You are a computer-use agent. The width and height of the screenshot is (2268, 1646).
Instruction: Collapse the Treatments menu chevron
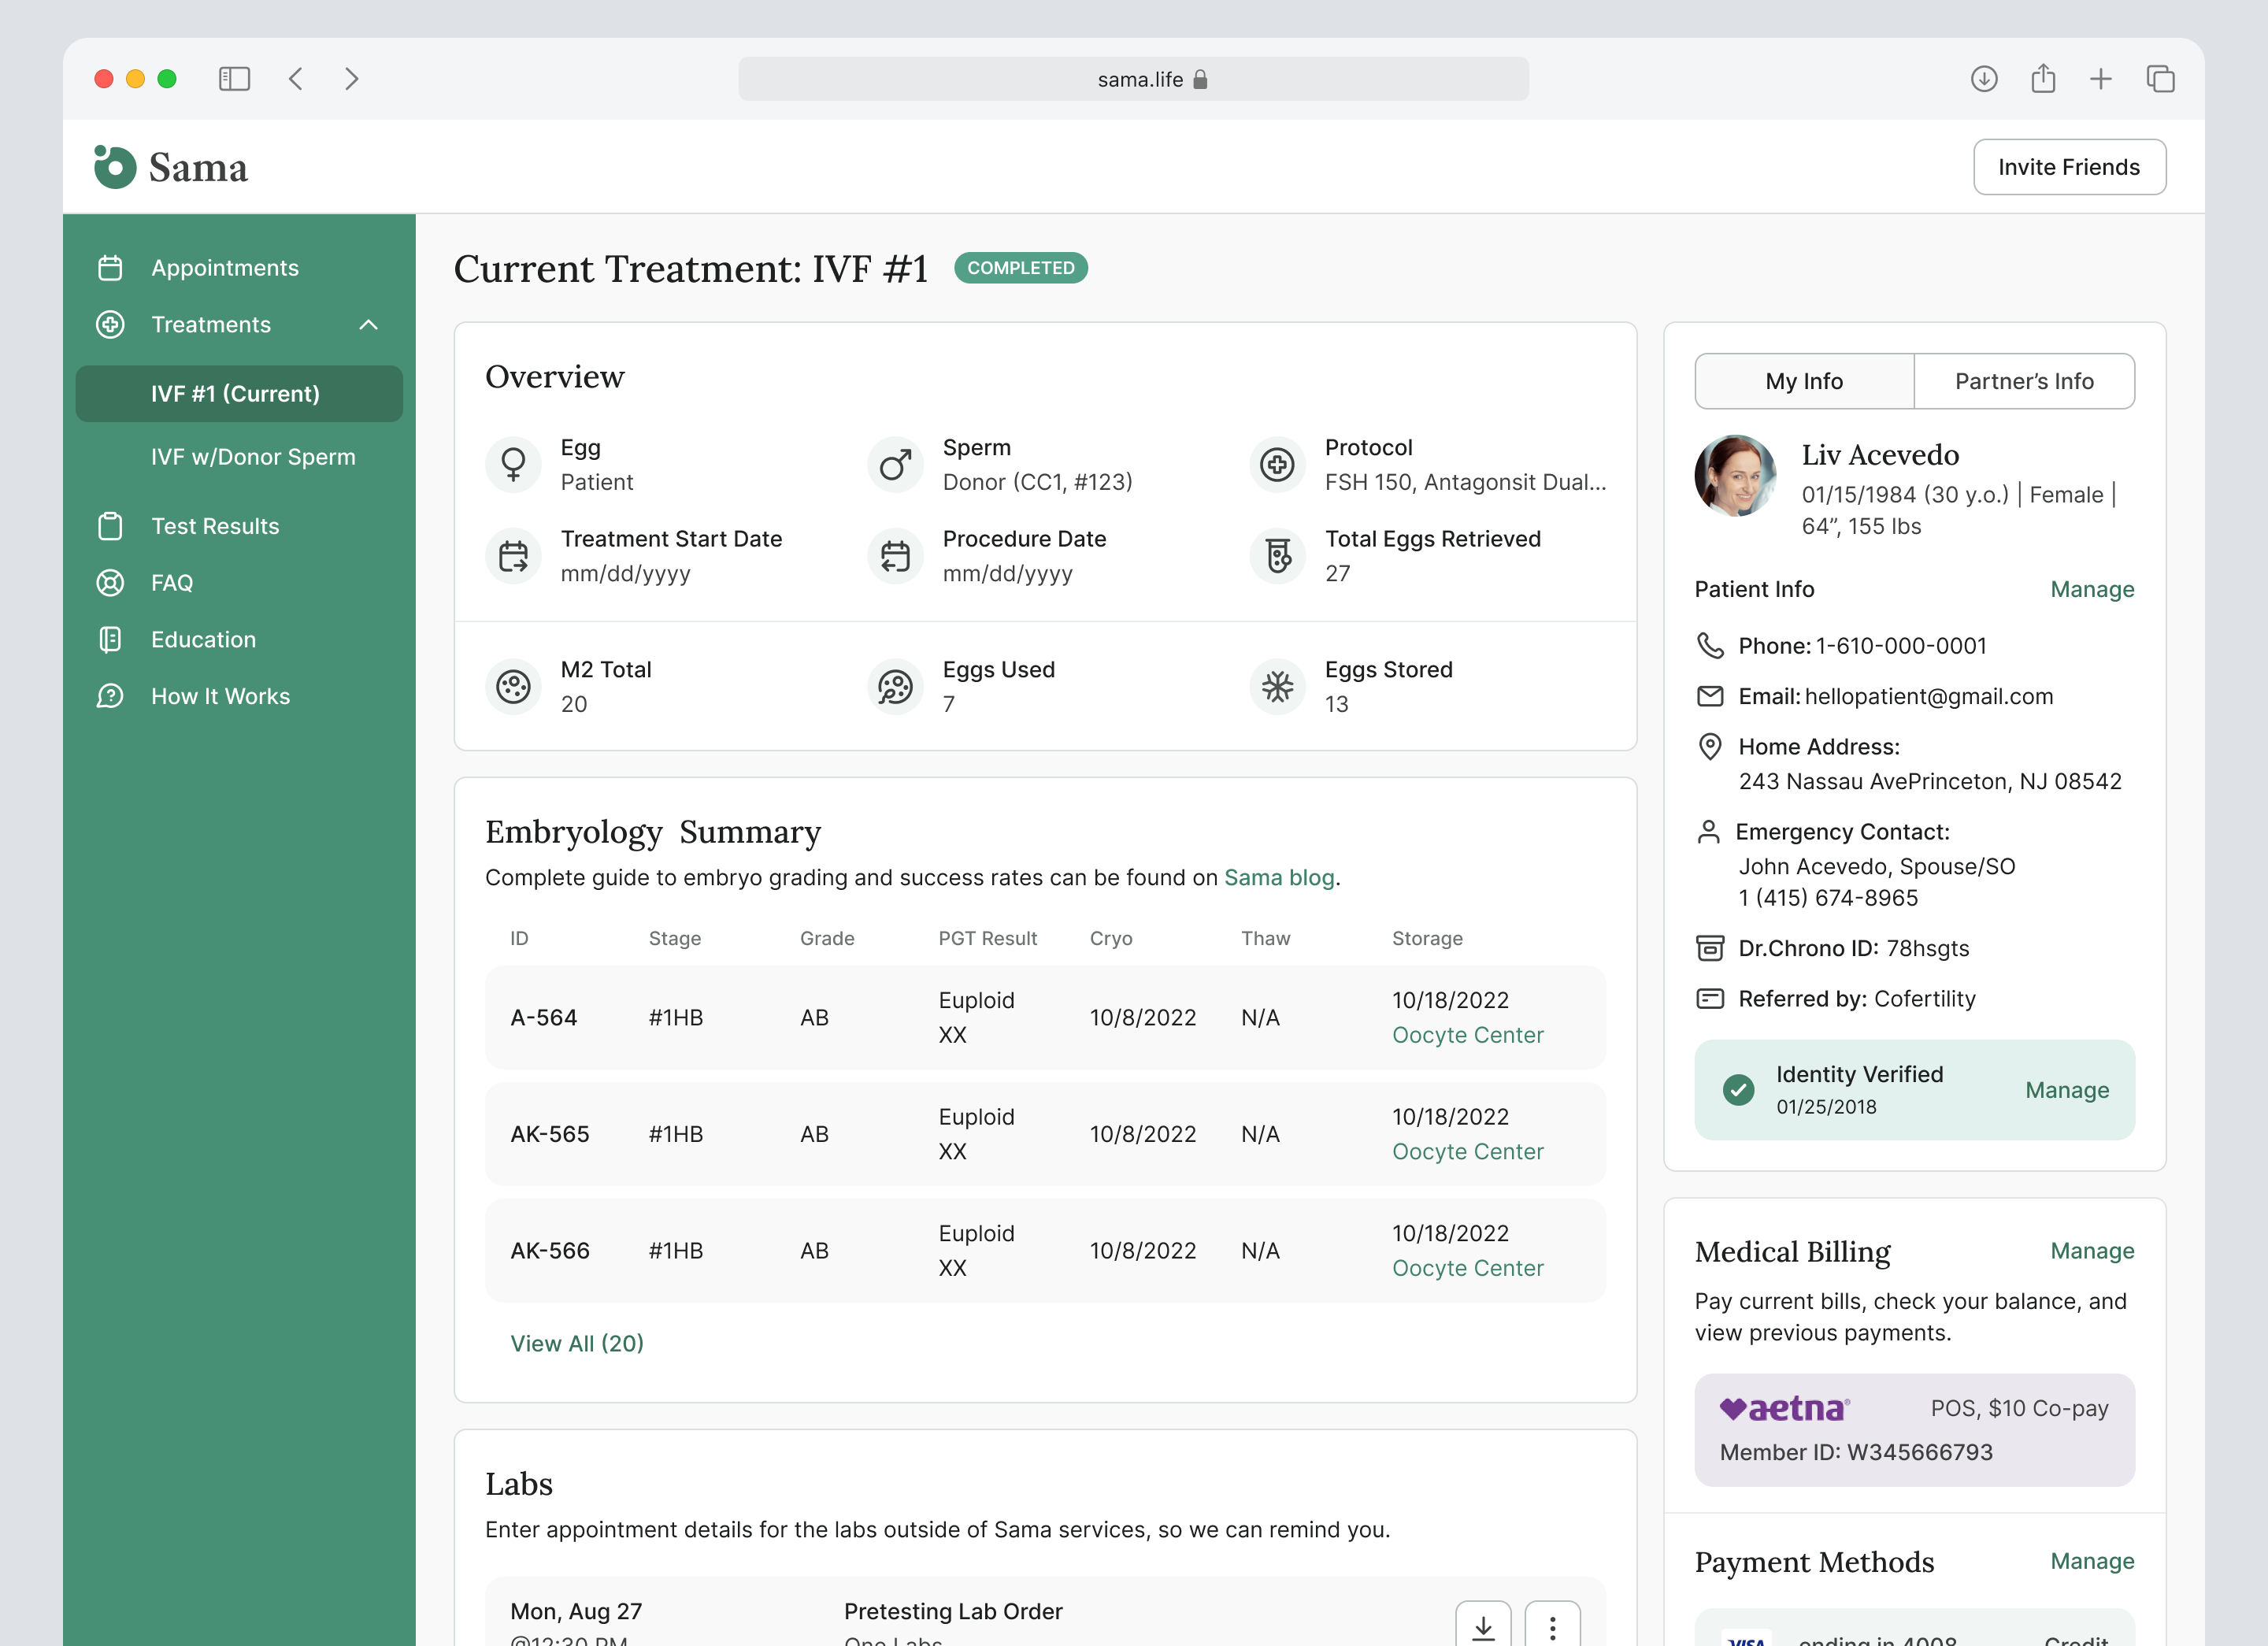[x=369, y=324]
